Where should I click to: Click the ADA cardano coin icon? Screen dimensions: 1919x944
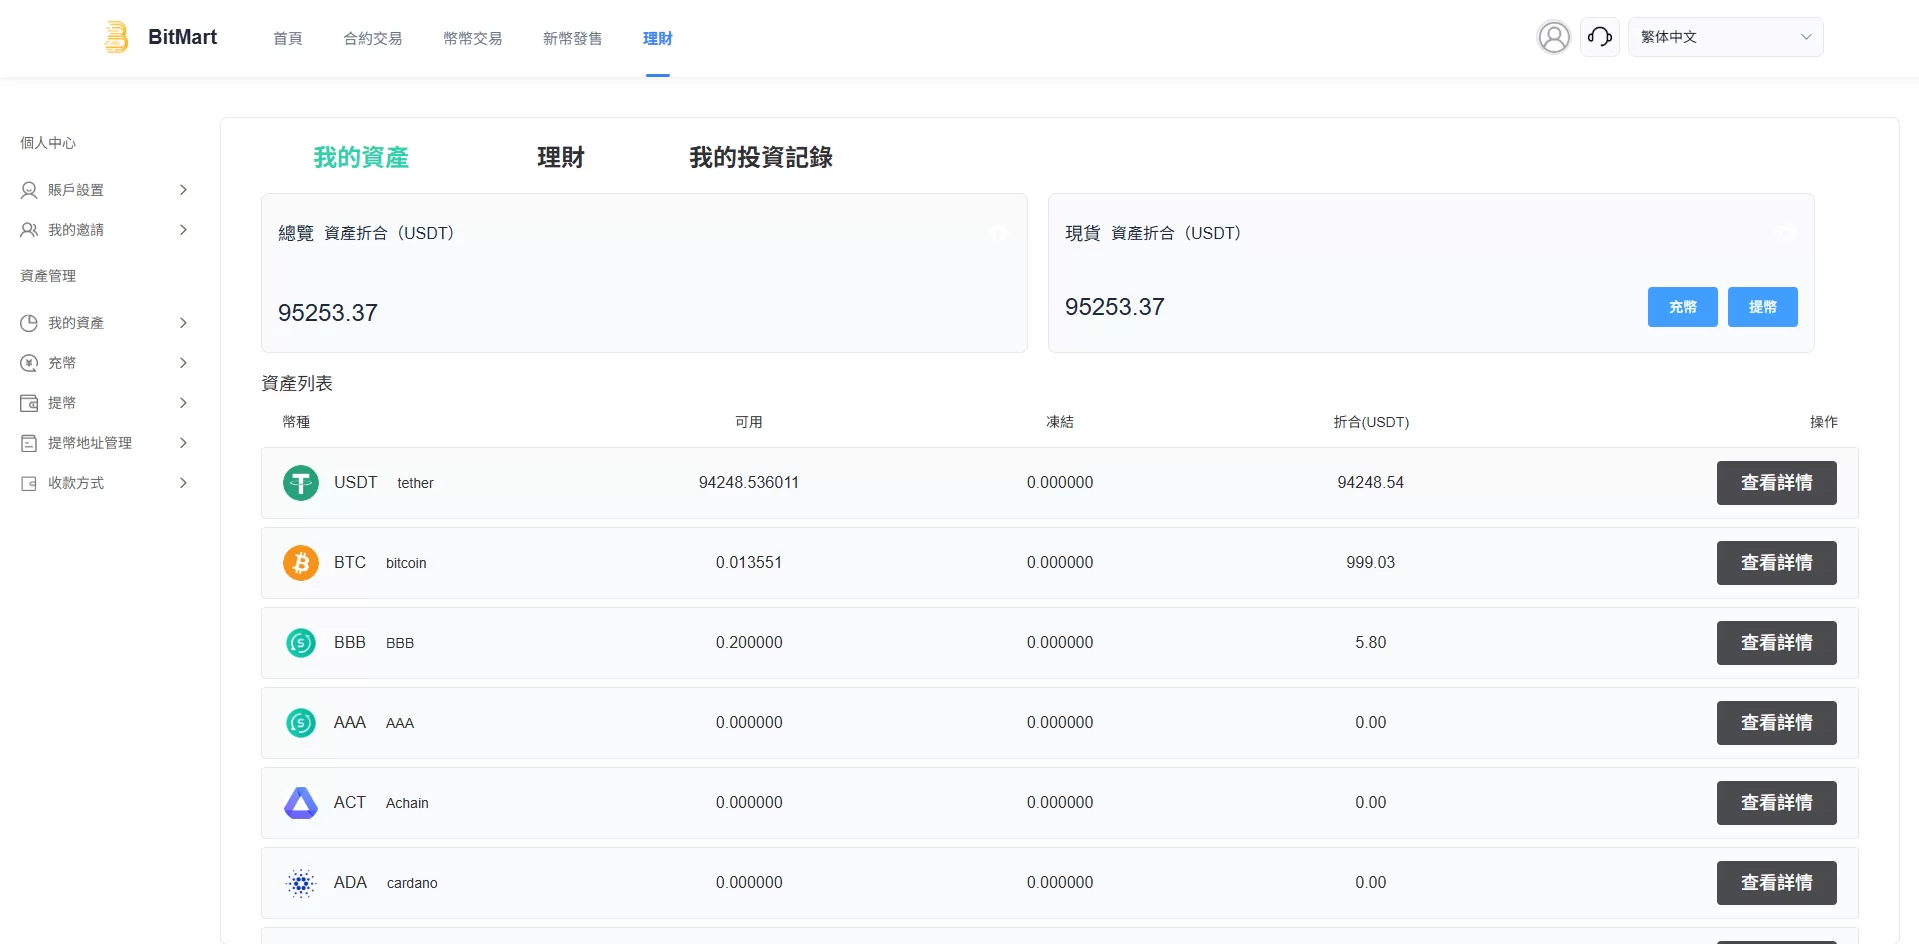pyautogui.click(x=300, y=883)
